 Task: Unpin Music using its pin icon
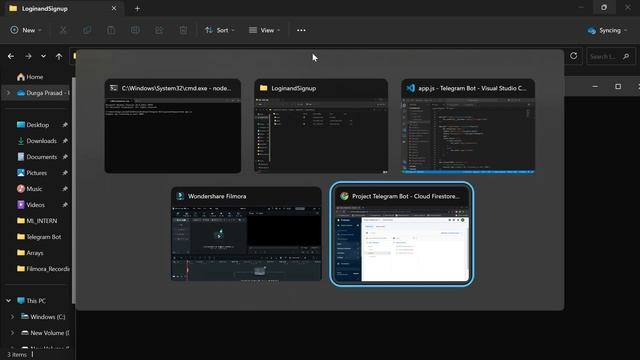click(65, 189)
